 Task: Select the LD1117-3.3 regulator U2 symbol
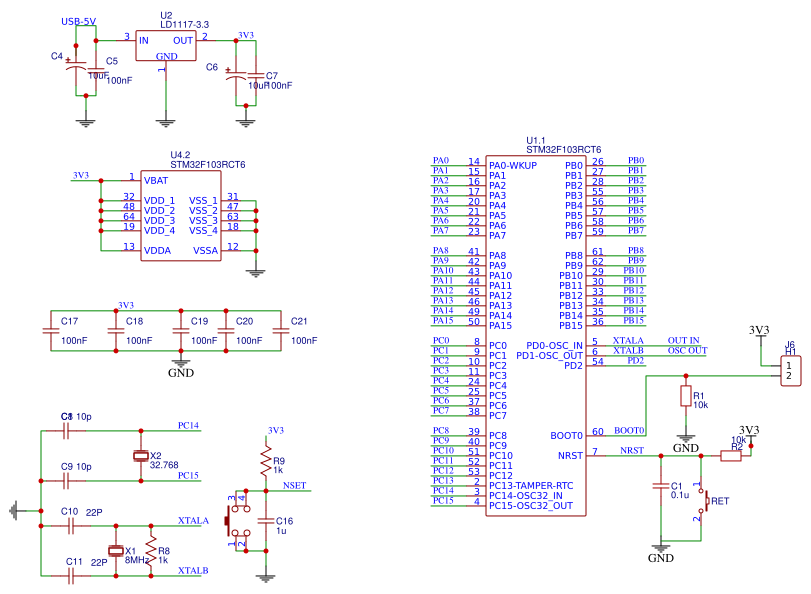[167, 48]
